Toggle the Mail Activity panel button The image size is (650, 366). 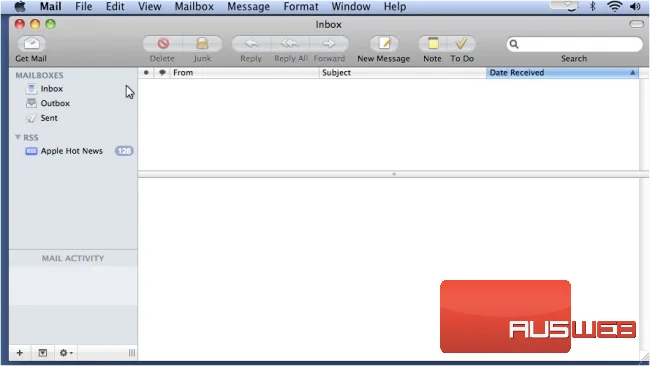[x=43, y=353]
